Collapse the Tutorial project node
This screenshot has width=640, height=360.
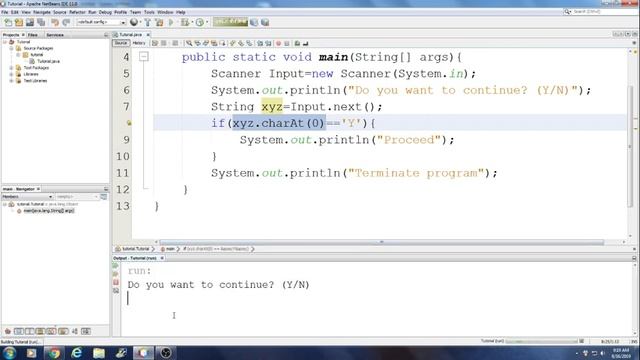coord(5,42)
